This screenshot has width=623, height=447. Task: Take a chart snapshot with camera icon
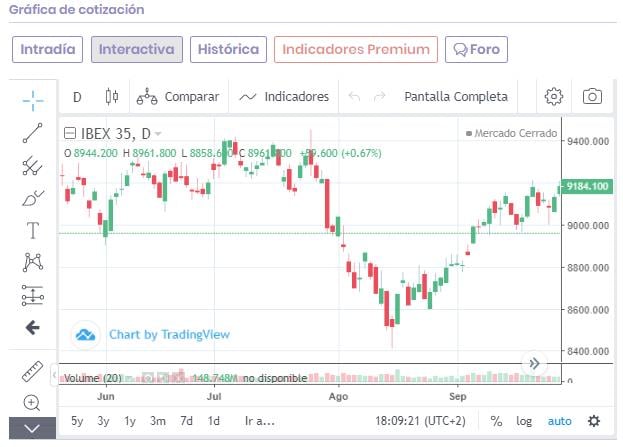(593, 97)
